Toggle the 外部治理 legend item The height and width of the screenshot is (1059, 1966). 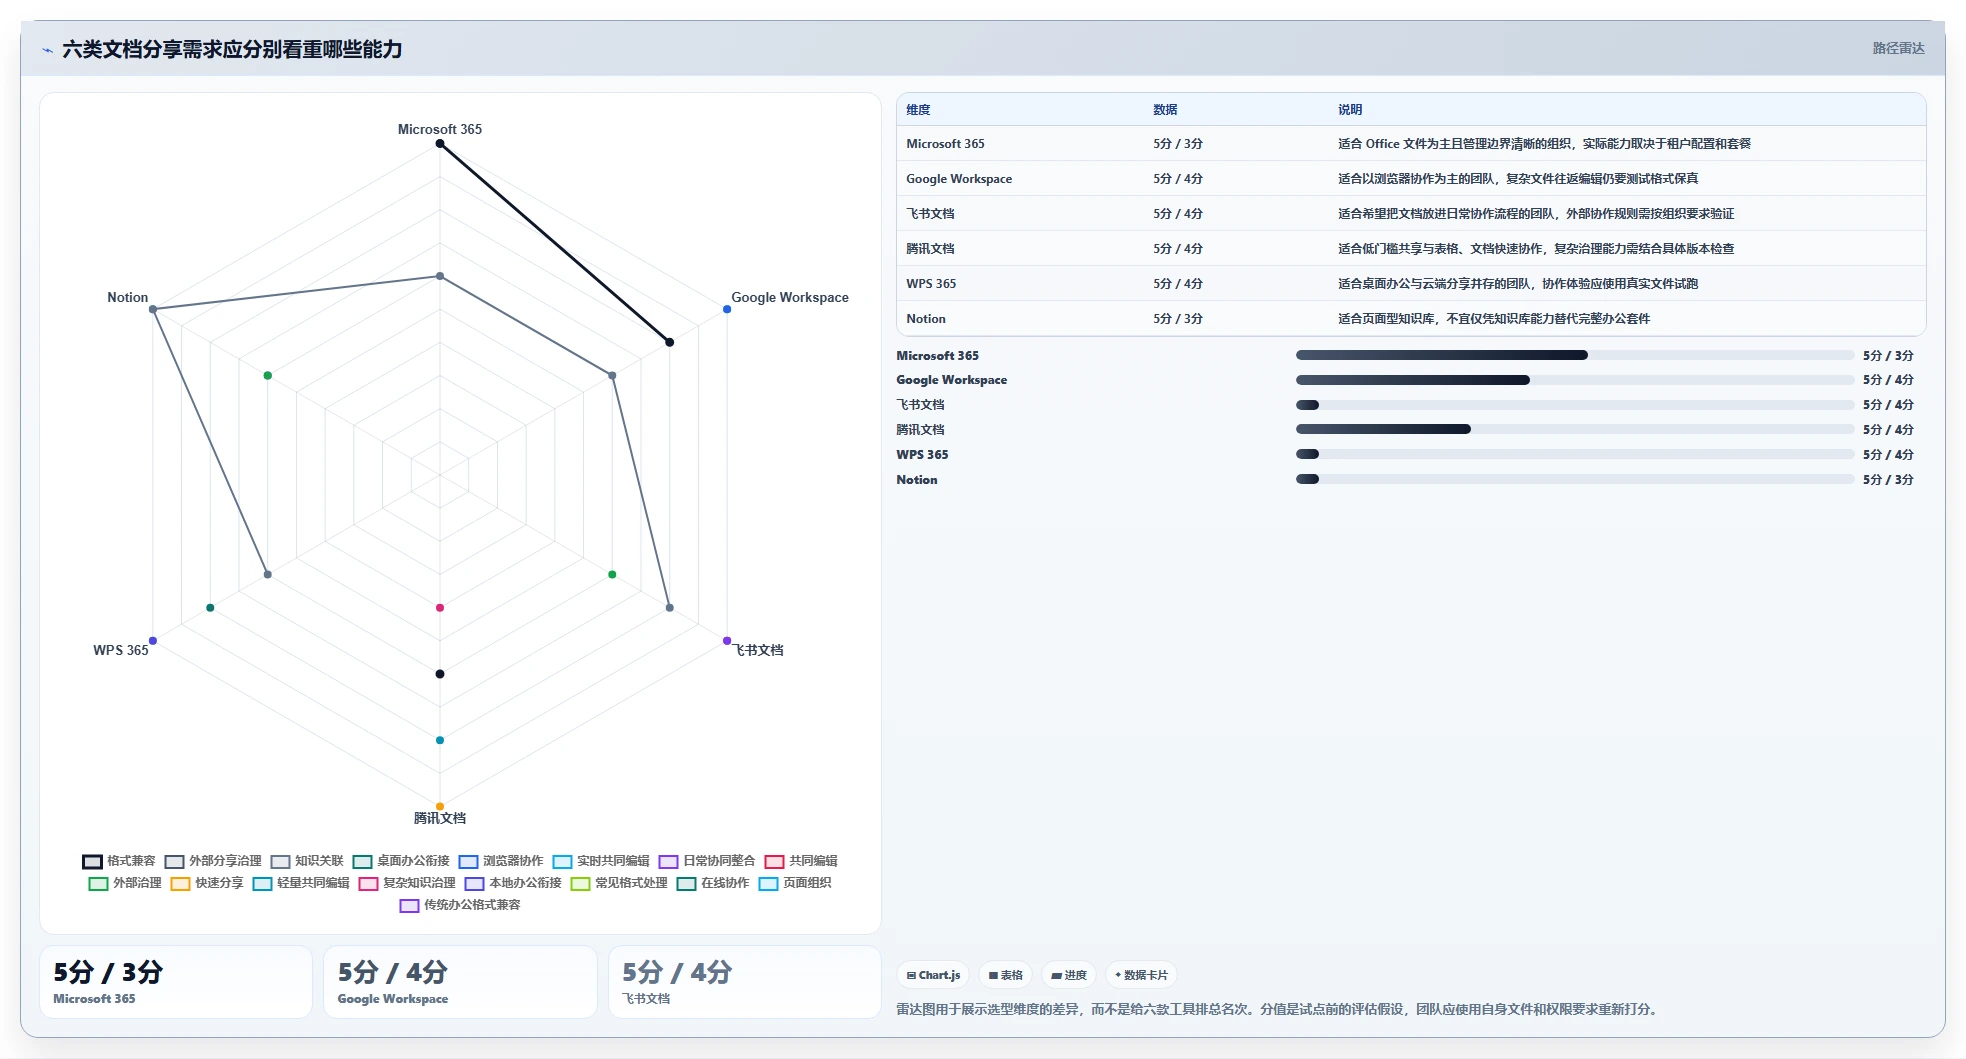[x=125, y=883]
